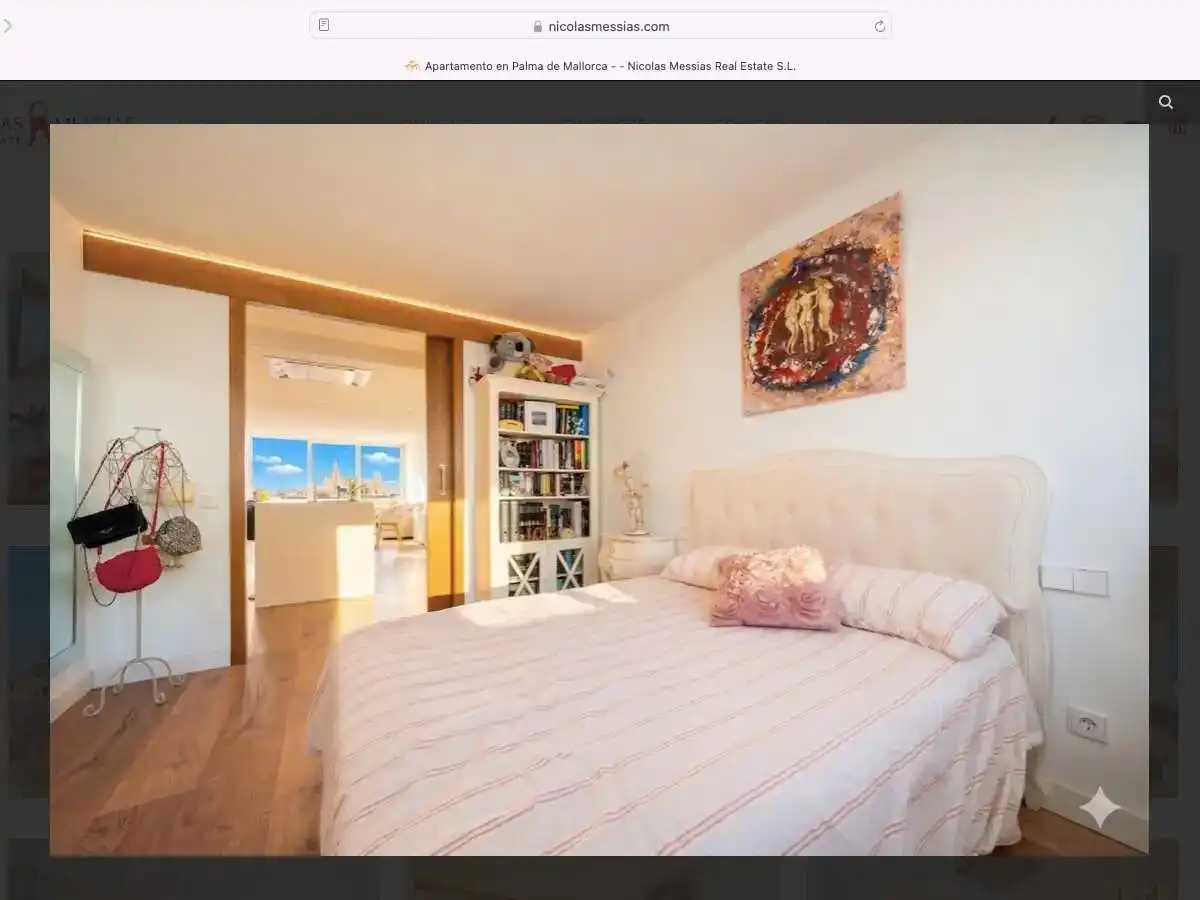The height and width of the screenshot is (900, 1200).
Task: Select the Apartamento en Palma de Mallorca tab
Action: tap(600, 66)
